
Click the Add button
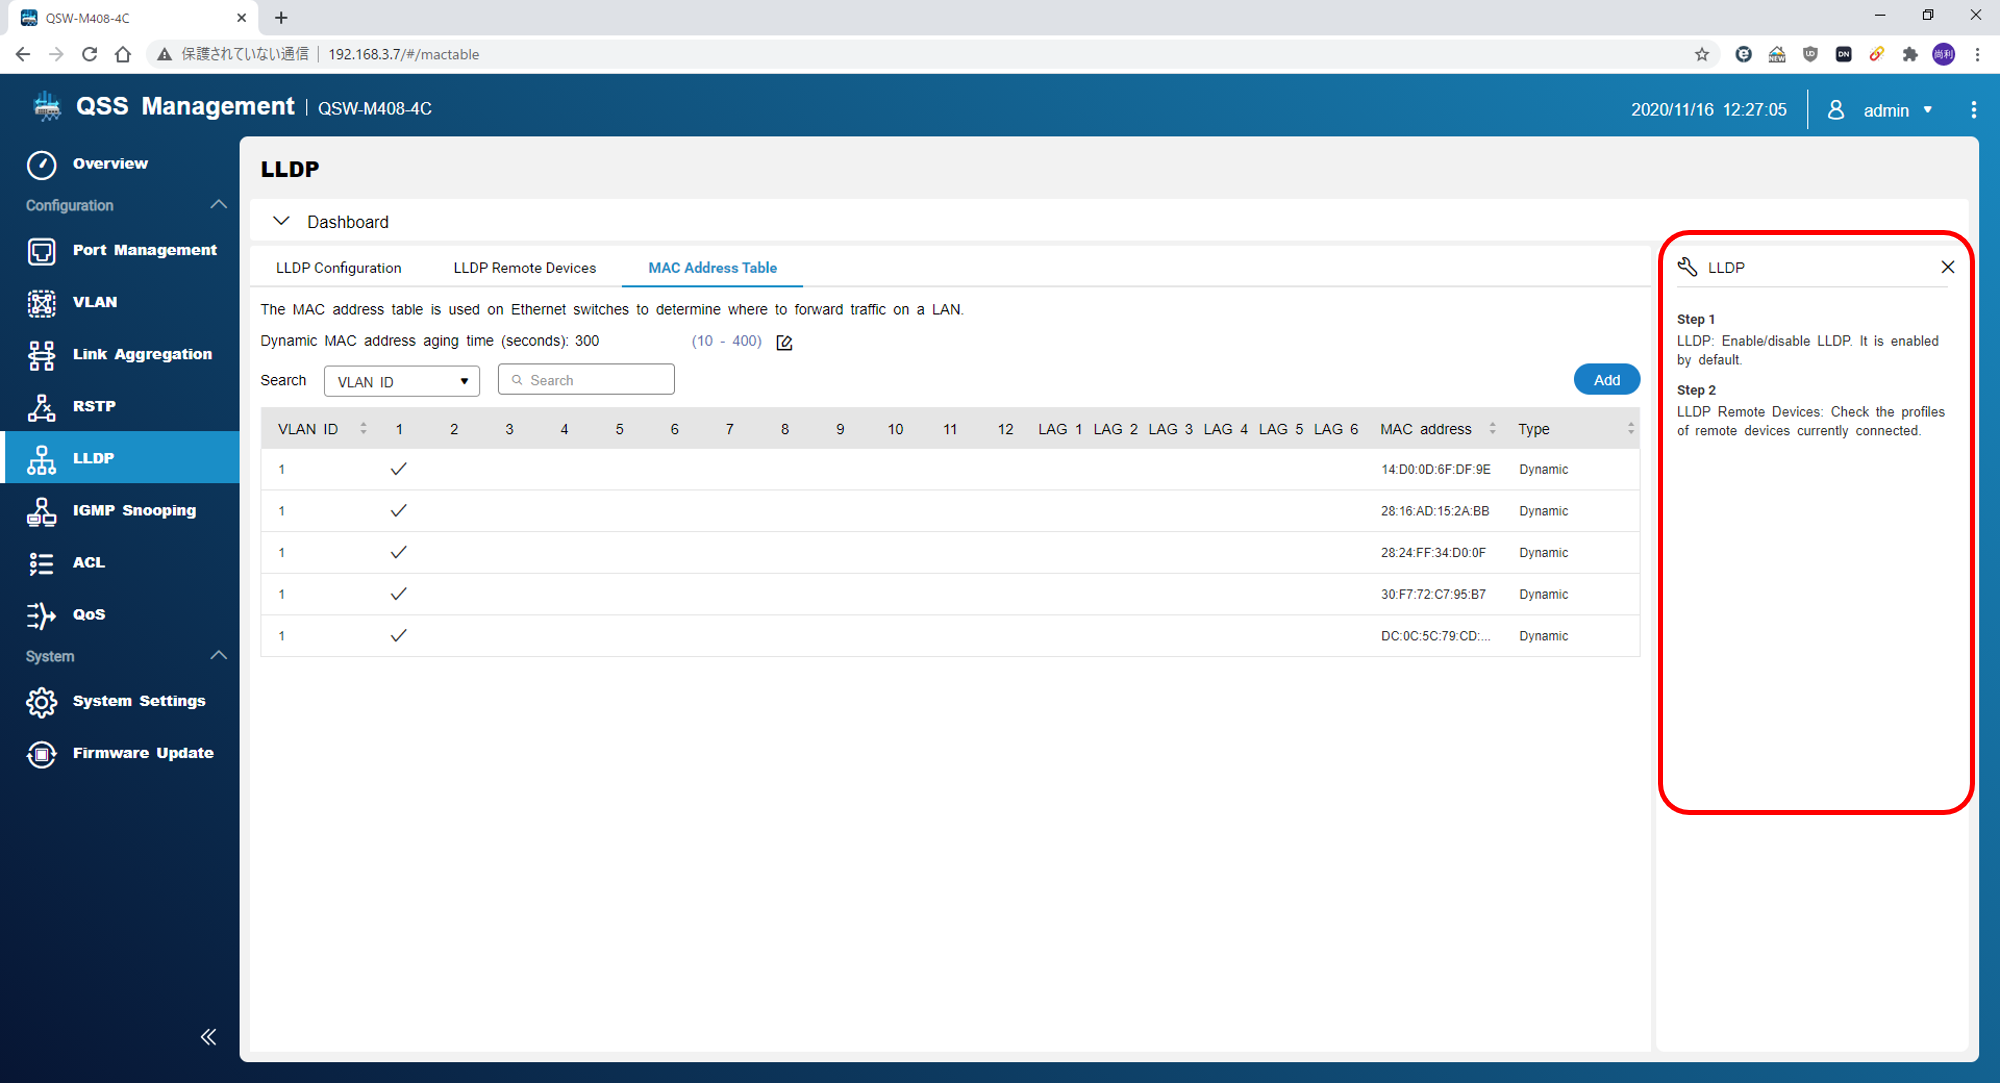(1606, 380)
